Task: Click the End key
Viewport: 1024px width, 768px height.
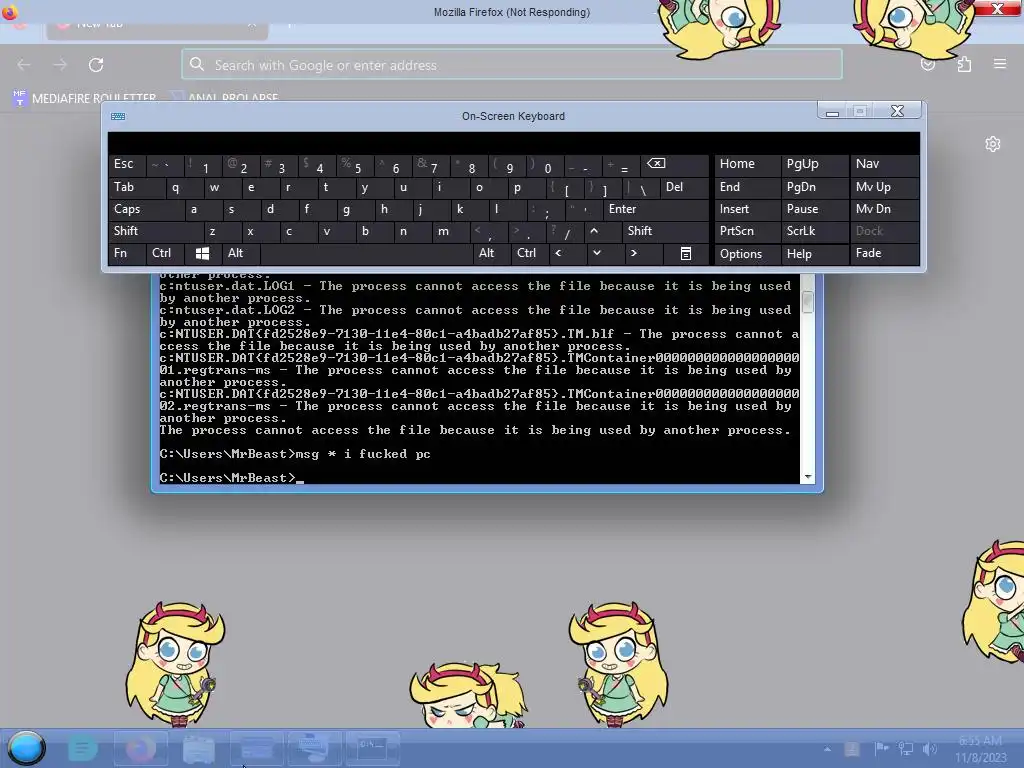Action: pos(746,187)
